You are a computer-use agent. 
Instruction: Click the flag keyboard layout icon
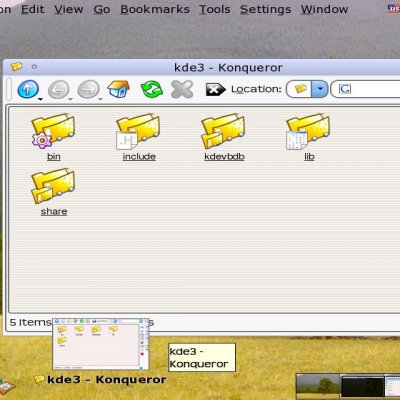[394, 9]
